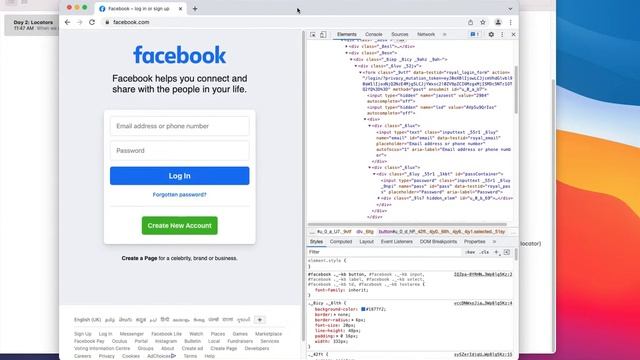Image resolution: width=640 pixels, height=360 pixels.
Task: Open a new browser tab
Action: [x=195, y=9]
